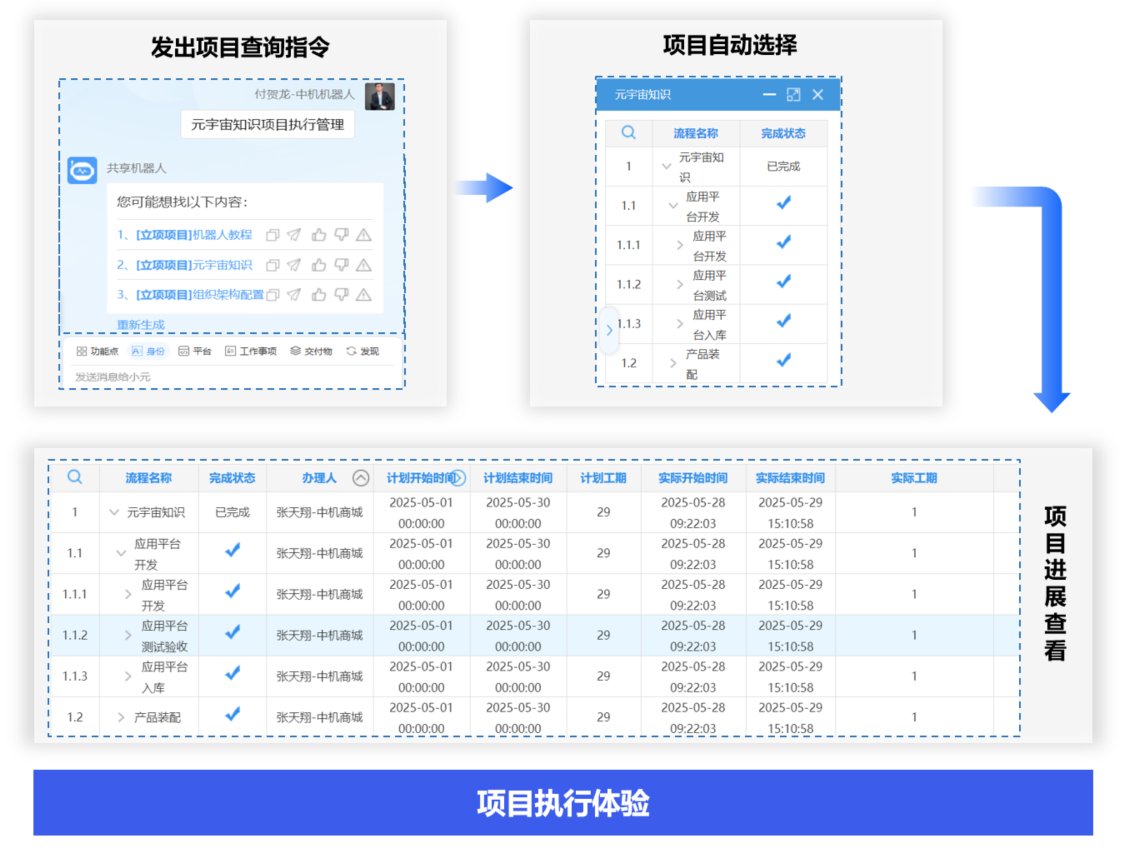1136x854 pixels.
Task: Click warning triangle icon for 元宇宙知识 result
Action: pos(364,265)
